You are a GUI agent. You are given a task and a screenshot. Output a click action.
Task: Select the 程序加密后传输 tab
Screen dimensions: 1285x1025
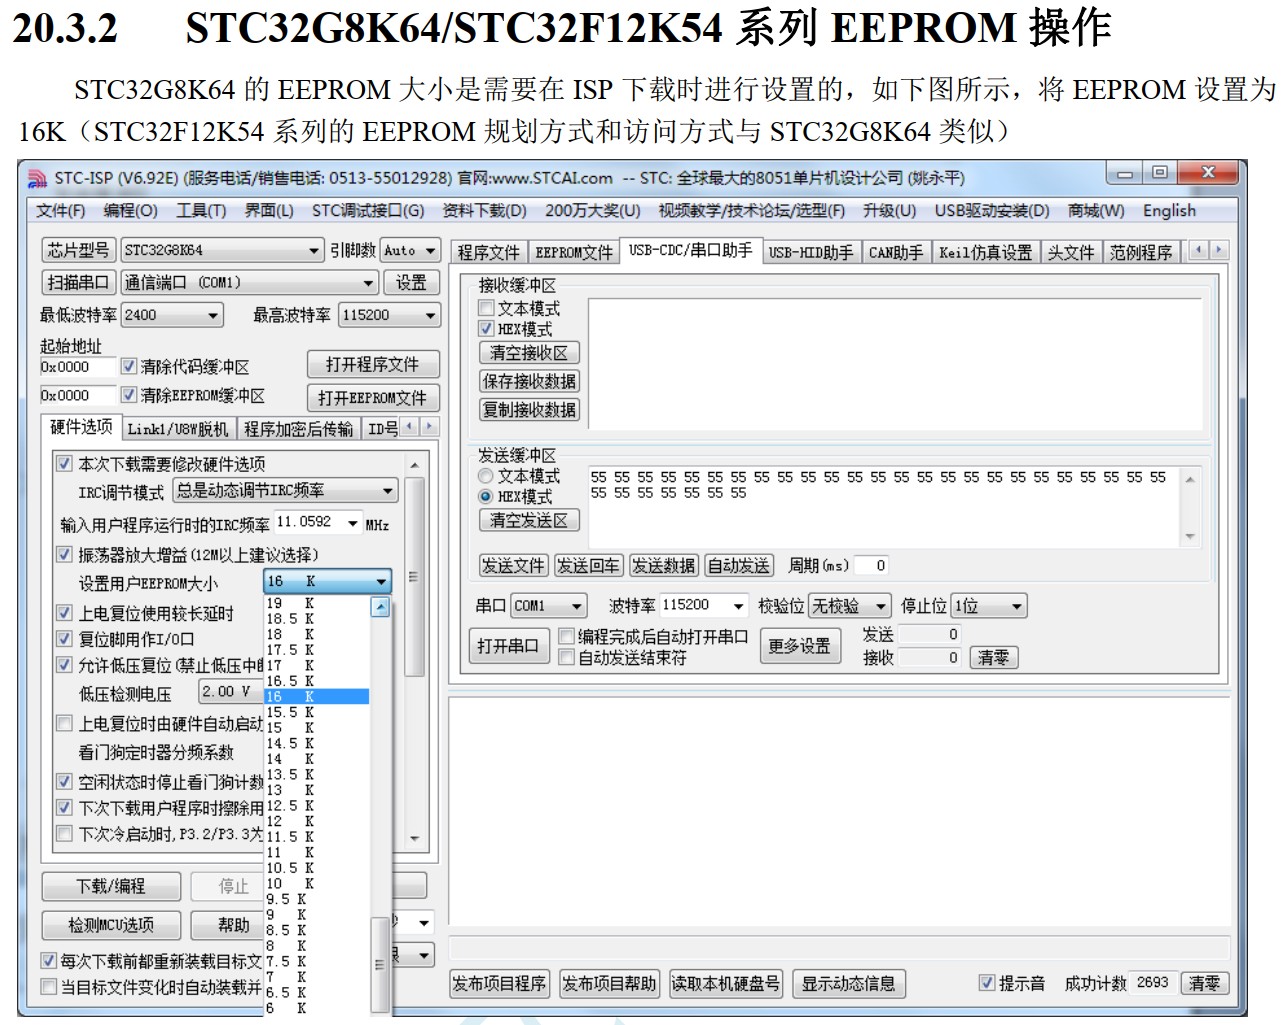pyautogui.click(x=298, y=429)
